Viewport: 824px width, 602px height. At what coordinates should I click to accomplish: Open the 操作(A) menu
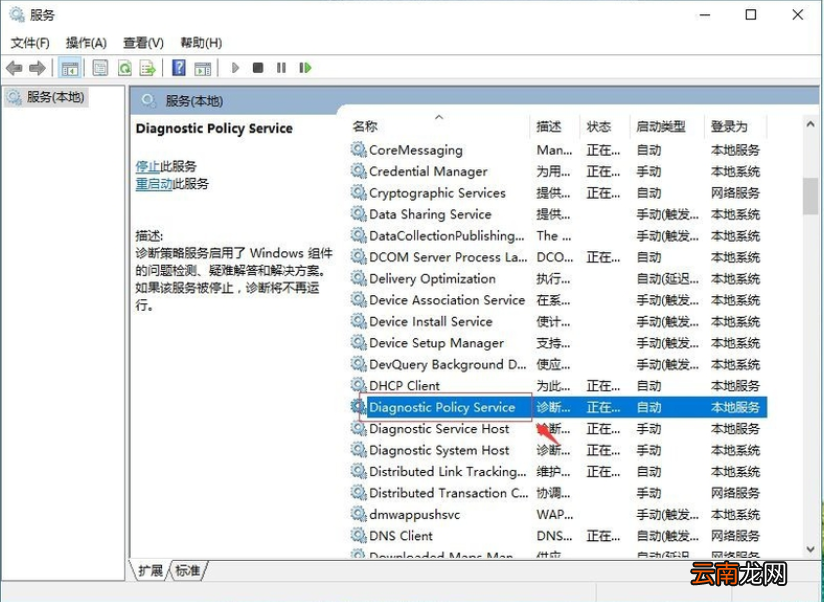86,43
